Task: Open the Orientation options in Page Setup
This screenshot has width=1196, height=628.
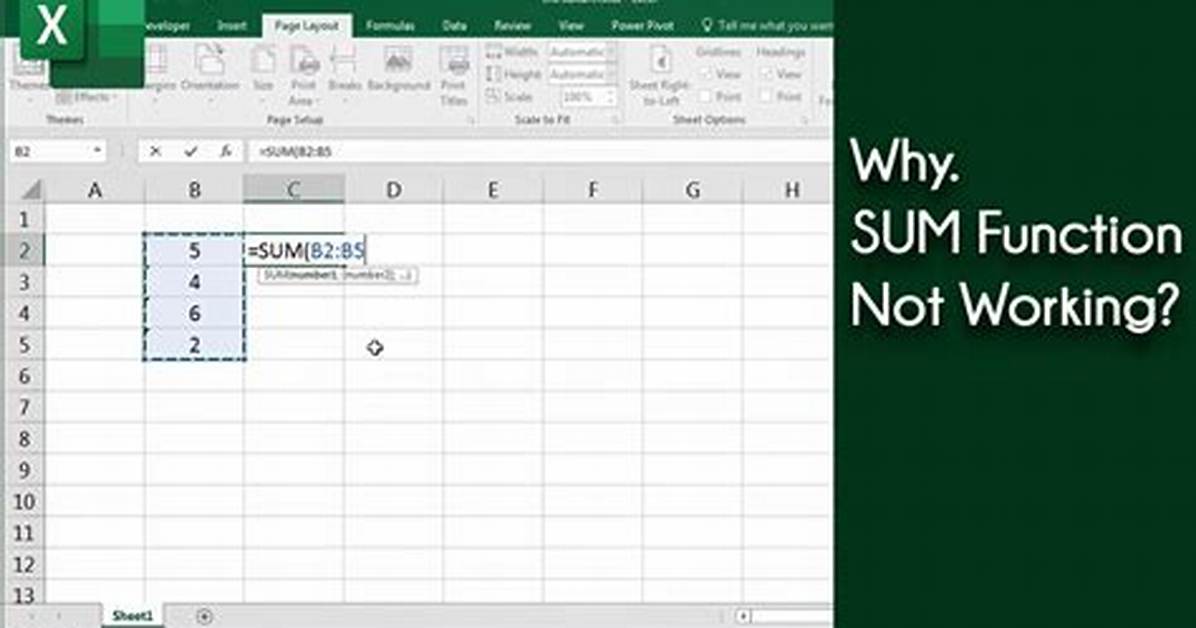Action: point(209,70)
